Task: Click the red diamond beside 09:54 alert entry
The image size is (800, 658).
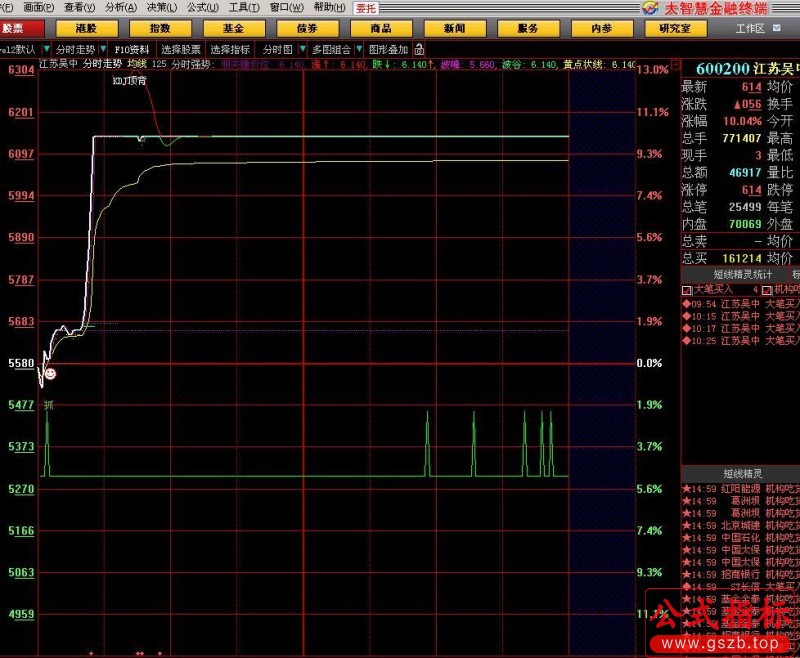Action: 686,302
